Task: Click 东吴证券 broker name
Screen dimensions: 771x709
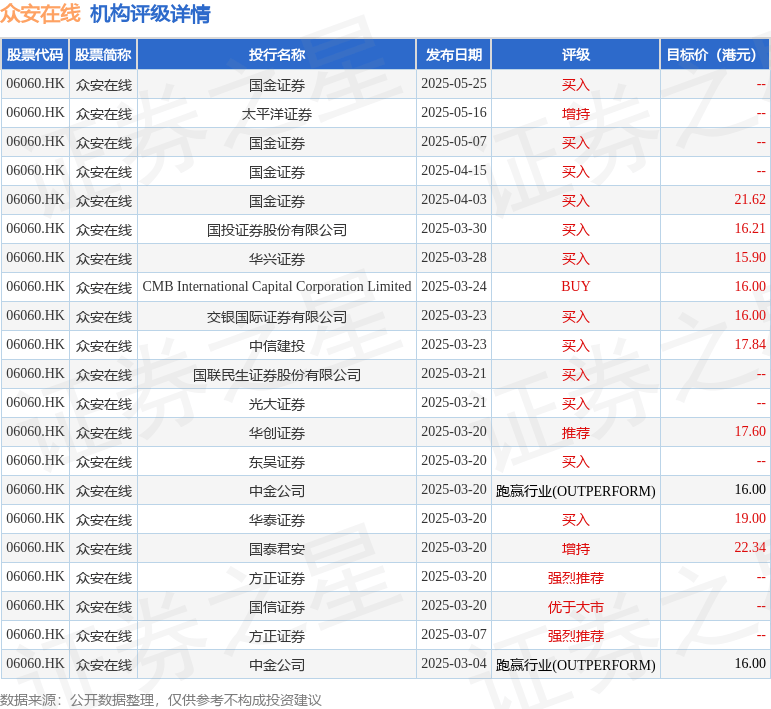Action: (277, 462)
